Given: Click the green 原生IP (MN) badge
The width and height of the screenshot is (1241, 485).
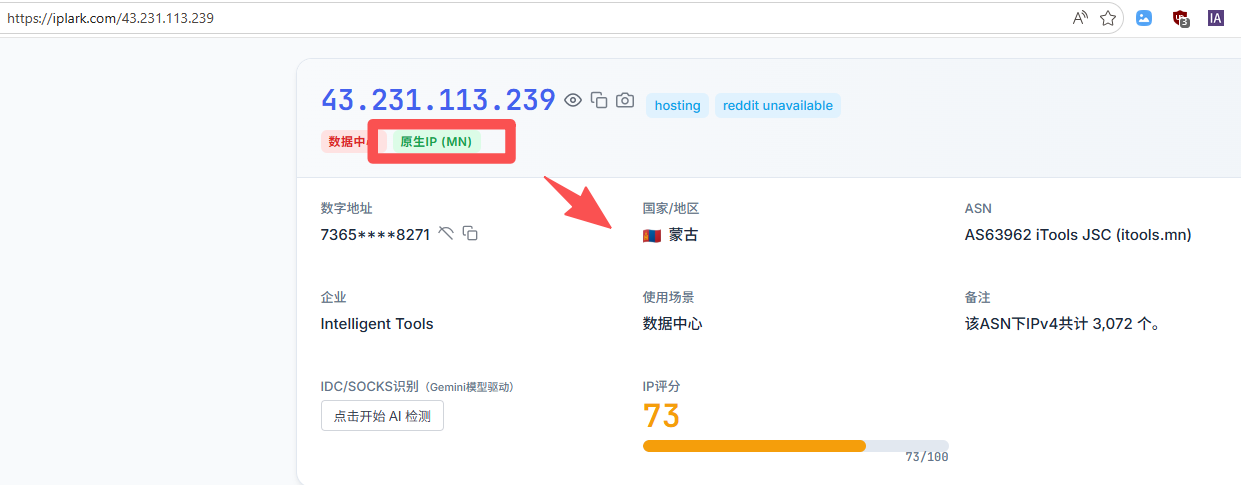Looking at the screenshot, I should click(436, 142).
